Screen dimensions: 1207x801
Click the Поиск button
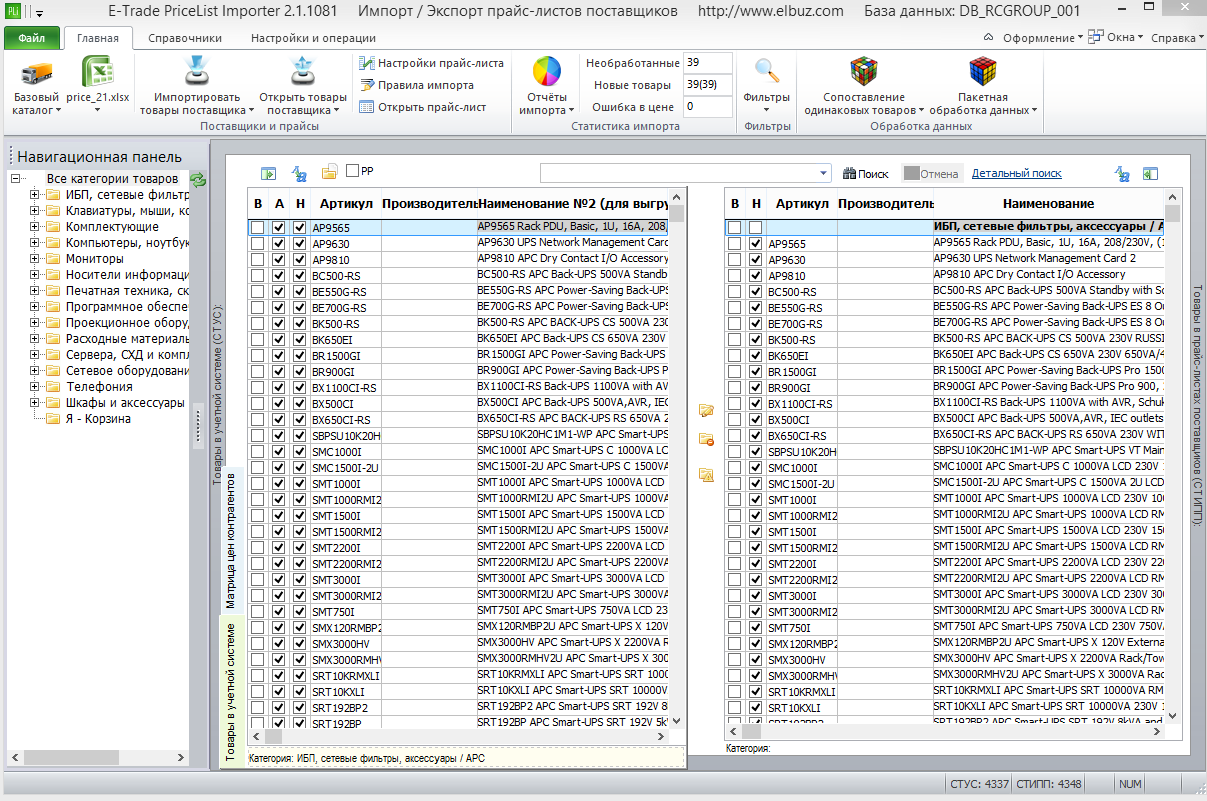[x=866, y=173]
